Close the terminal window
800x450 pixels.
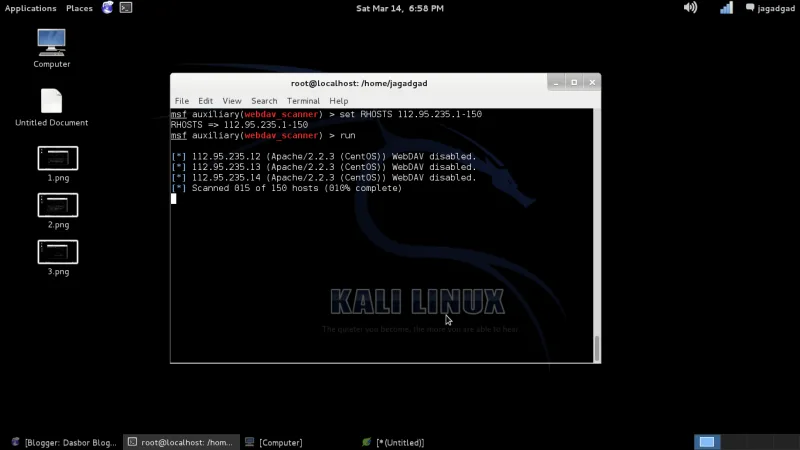(x=592, y=82)
